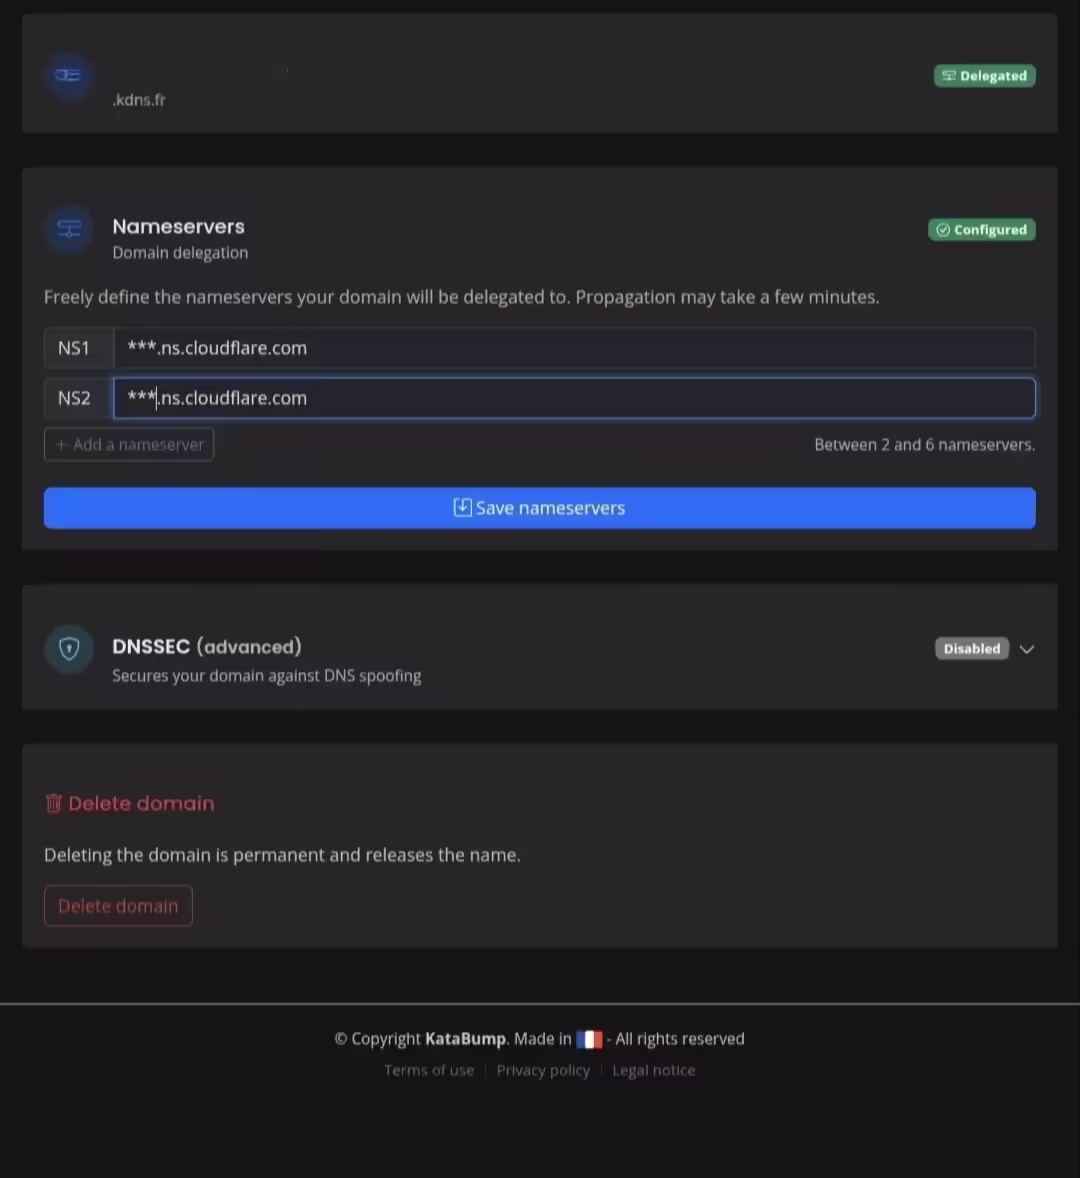This screenshot has width=1080, height=1178.
Task: Click the checkmark icon in Configured badge
Action: click(943, 230)
